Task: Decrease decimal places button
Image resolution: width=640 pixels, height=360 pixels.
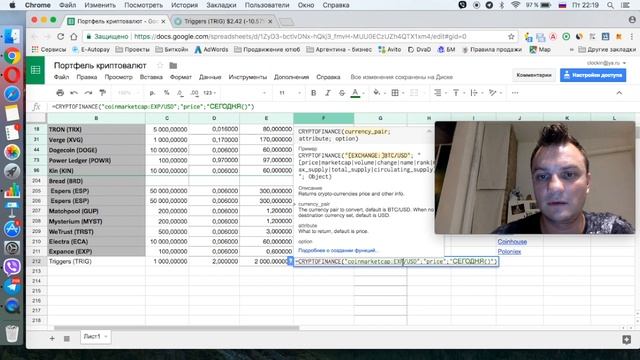Action: tap(180, 93)
